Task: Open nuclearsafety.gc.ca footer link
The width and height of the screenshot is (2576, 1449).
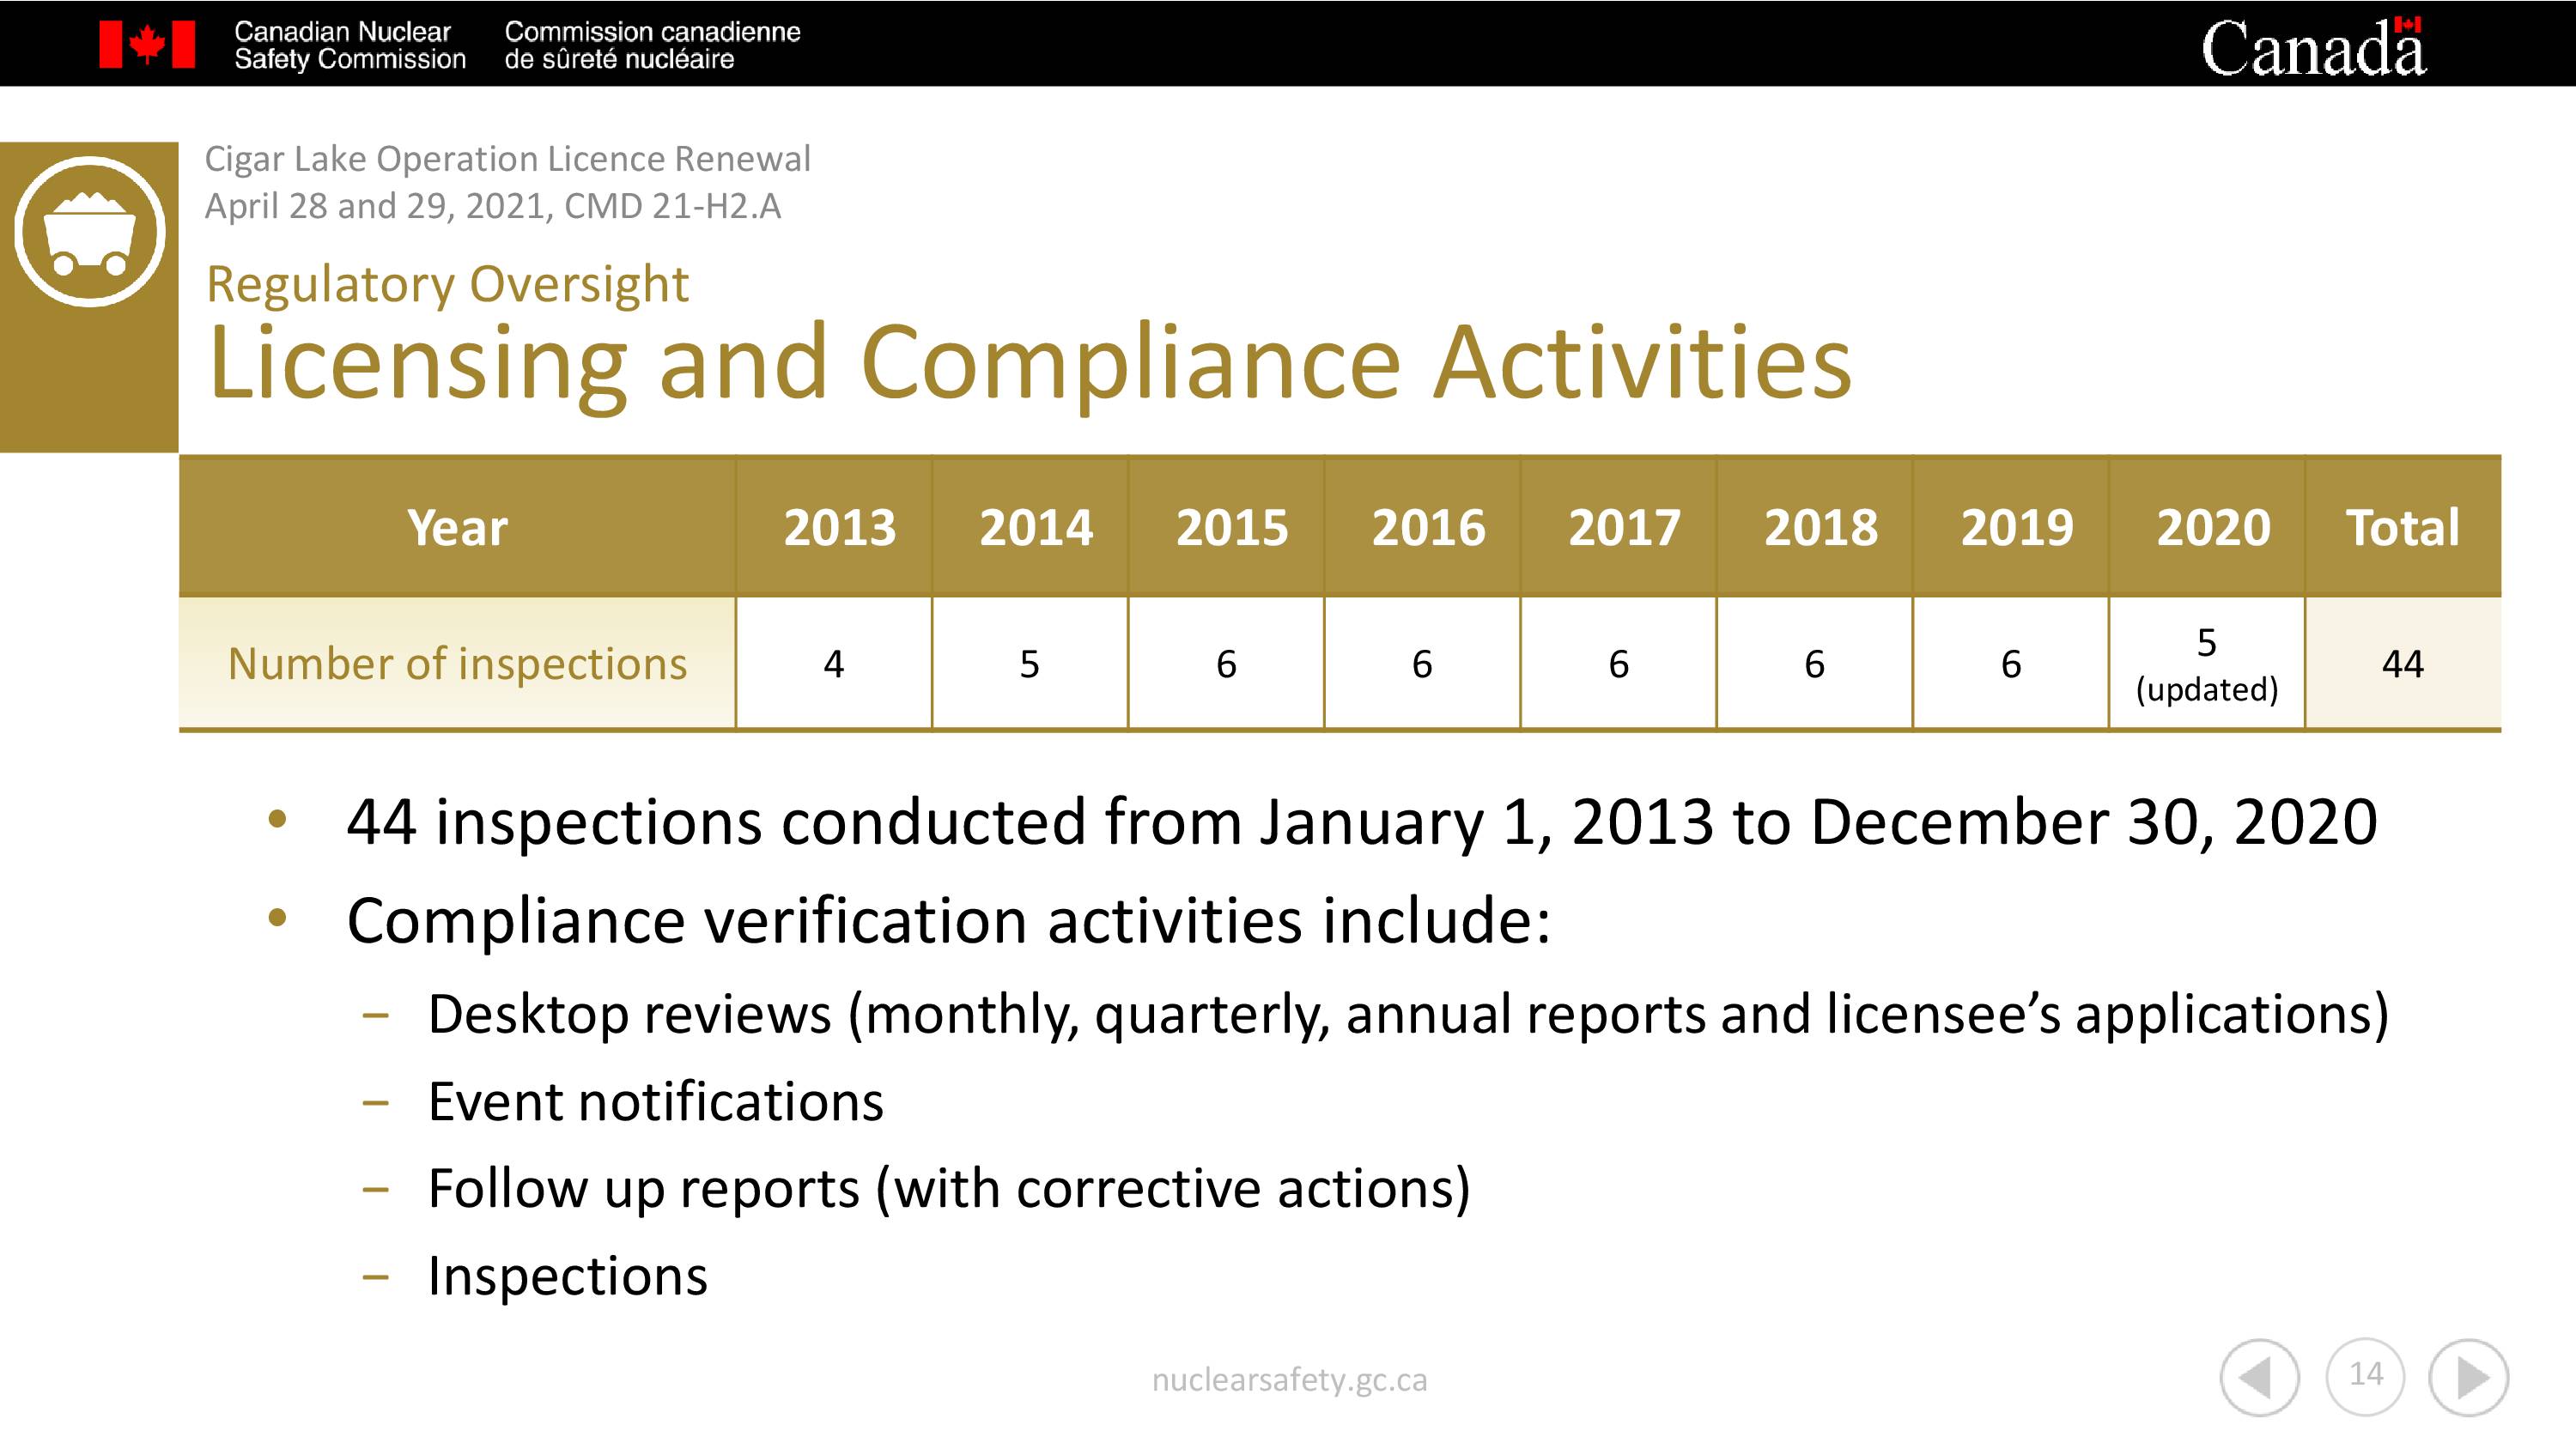Action: point(1289,1380)
